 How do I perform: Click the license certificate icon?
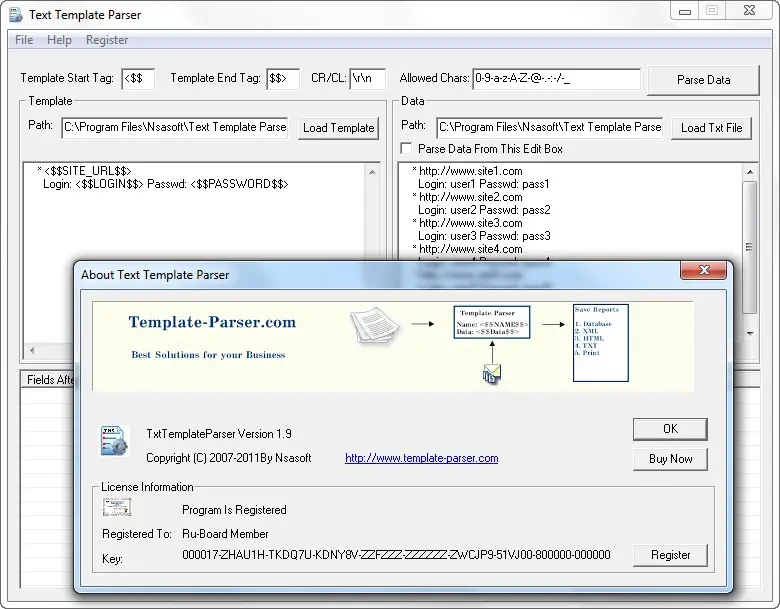(117, 508)
